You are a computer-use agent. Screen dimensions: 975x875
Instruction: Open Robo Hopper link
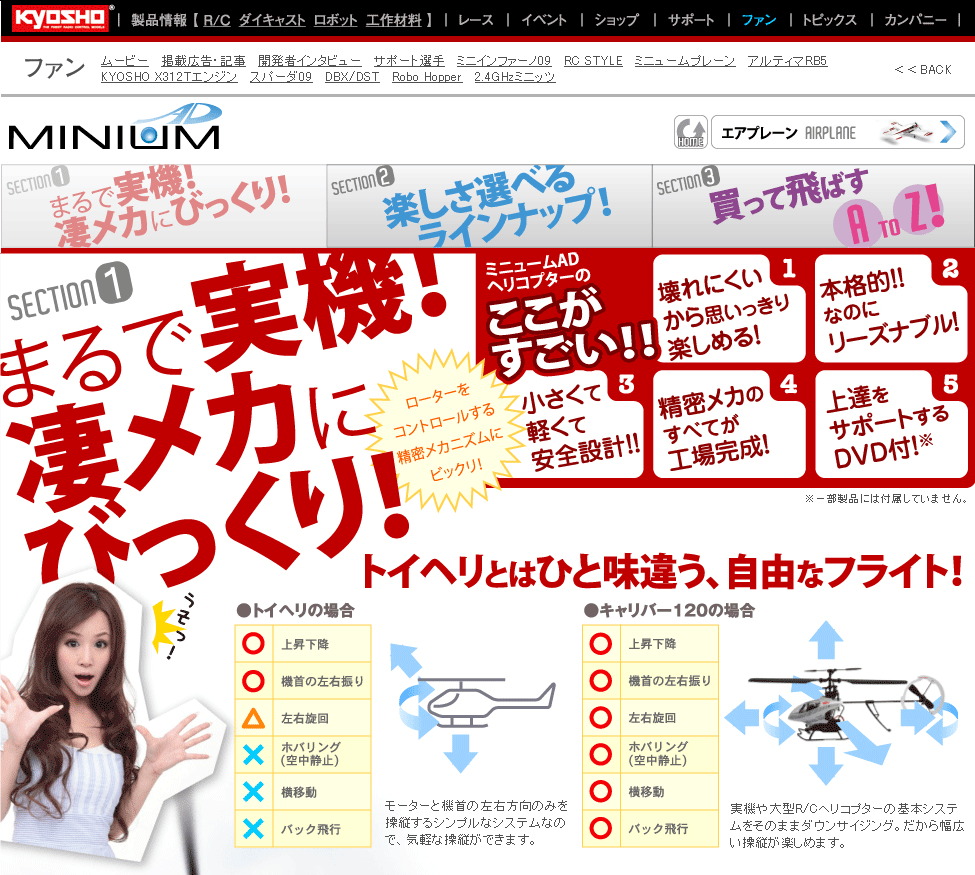tap(427, 77)
